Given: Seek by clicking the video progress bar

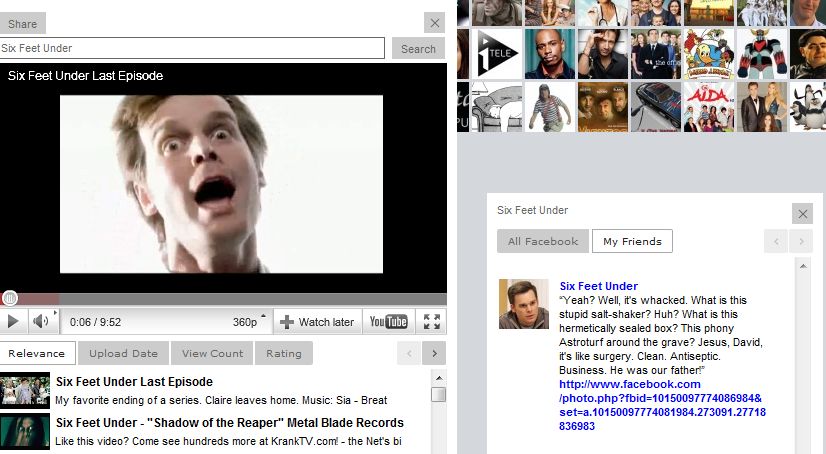Looking at the screenshot, I should click(223, 299).
